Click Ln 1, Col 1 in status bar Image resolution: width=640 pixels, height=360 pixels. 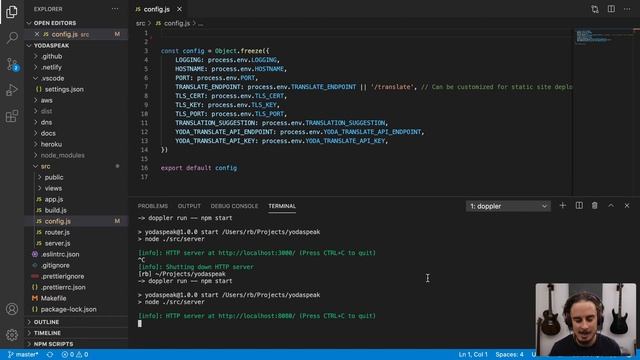[x=473, y=354]
